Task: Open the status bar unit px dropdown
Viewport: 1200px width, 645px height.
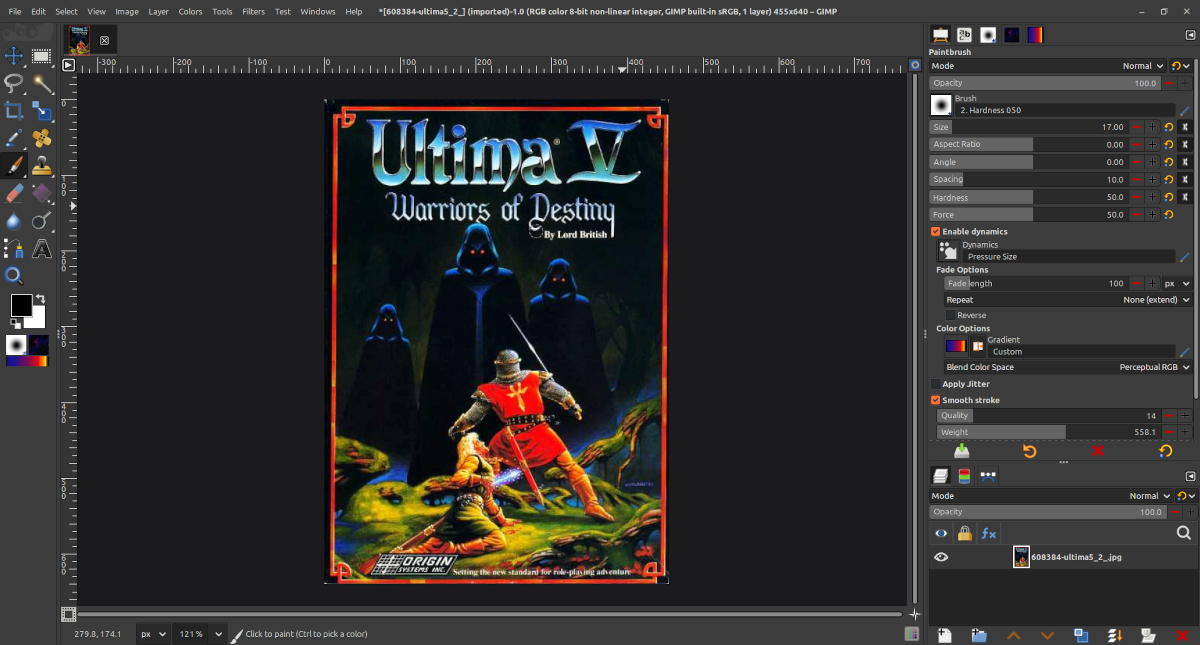Action: [153, 634]
